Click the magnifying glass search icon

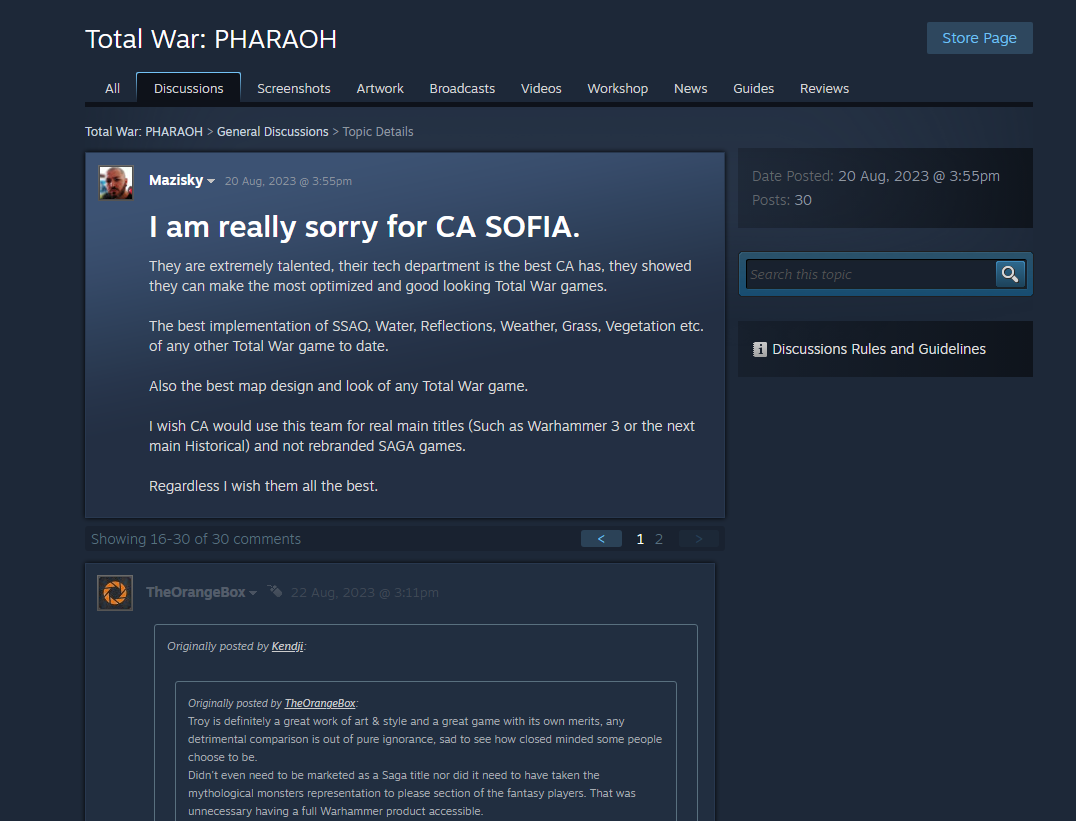[x=1010, y=275]
